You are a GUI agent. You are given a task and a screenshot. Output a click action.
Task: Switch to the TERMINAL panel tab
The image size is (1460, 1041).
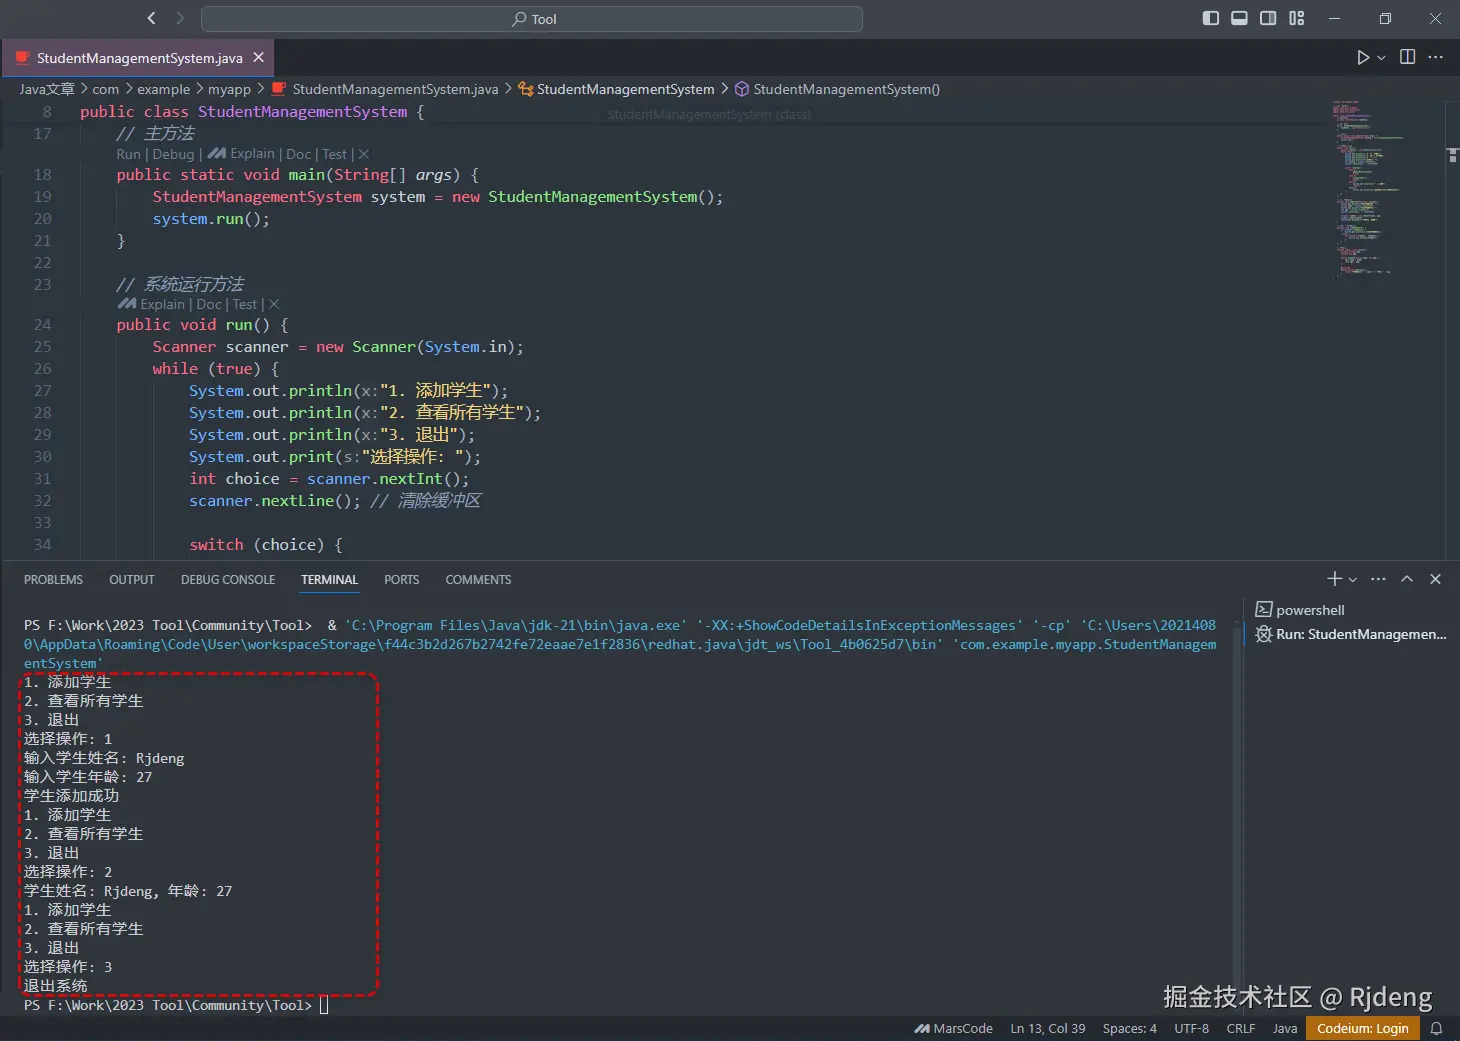[329, 580]
